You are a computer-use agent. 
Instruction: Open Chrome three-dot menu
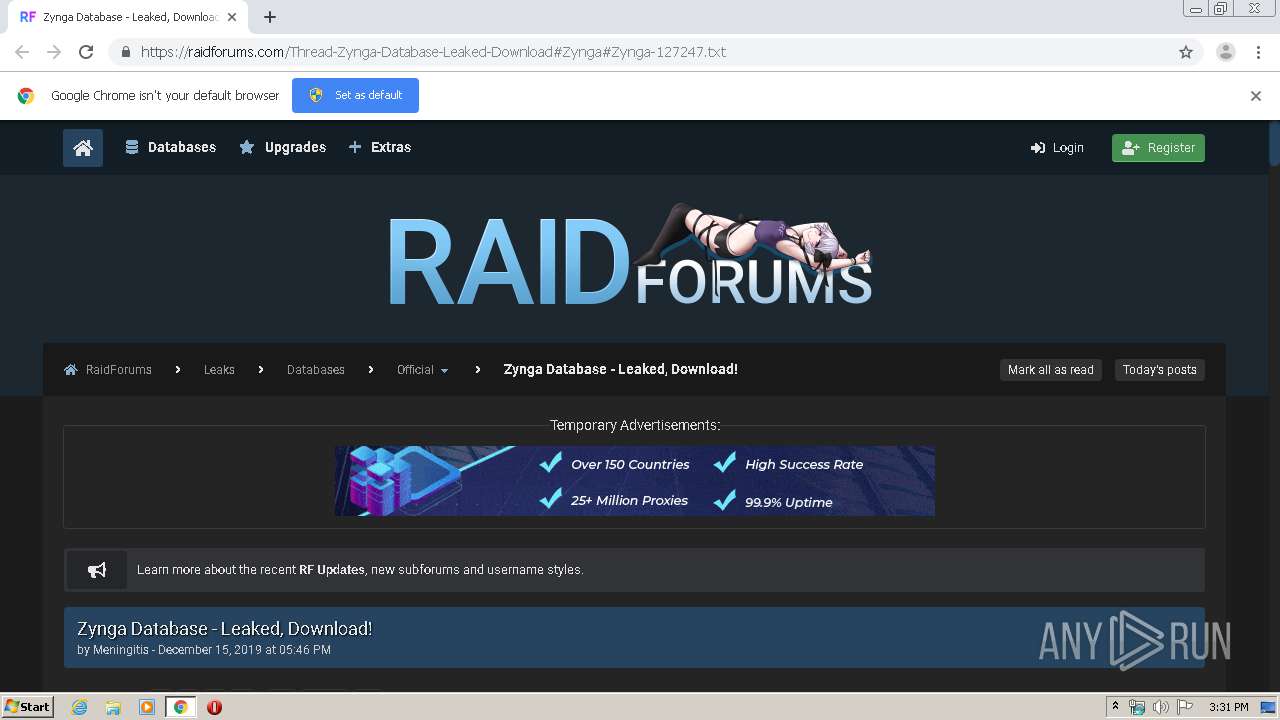click(1259, 52)
